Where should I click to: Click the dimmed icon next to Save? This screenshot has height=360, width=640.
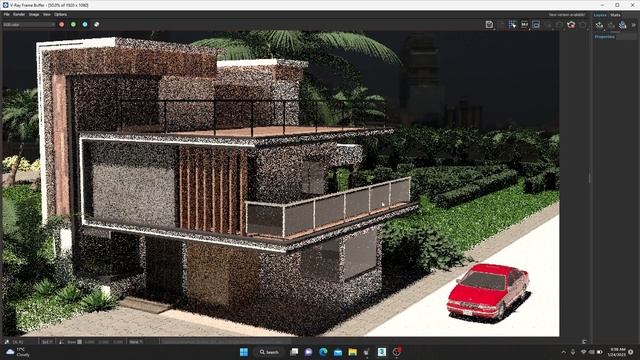(501, 25)
